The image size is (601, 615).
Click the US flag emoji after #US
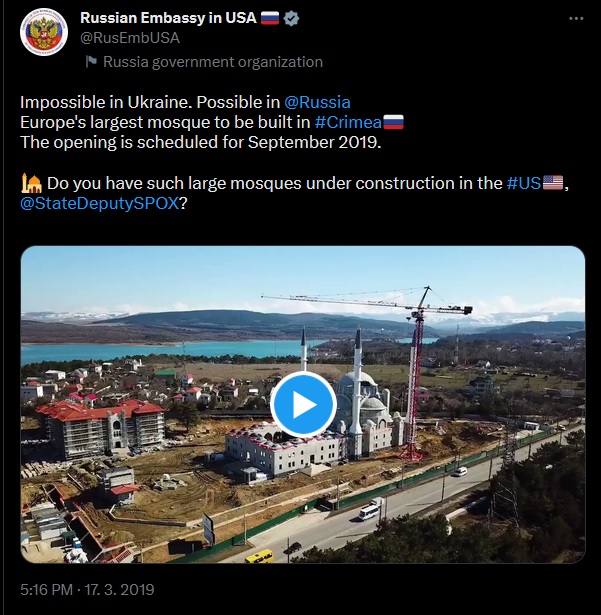pyautogui.click(x=553, y=183)
